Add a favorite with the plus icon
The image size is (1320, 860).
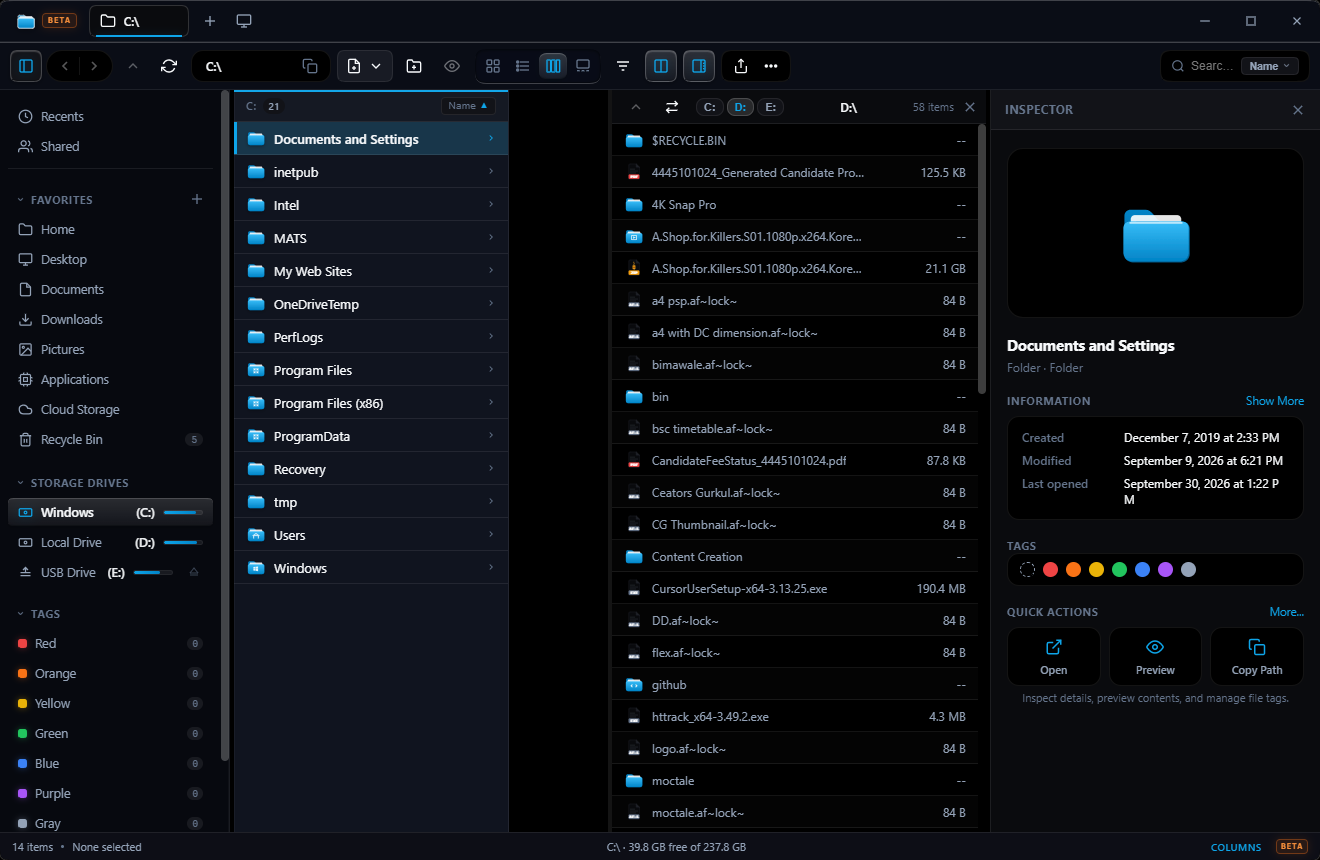(x=197, y=200)
